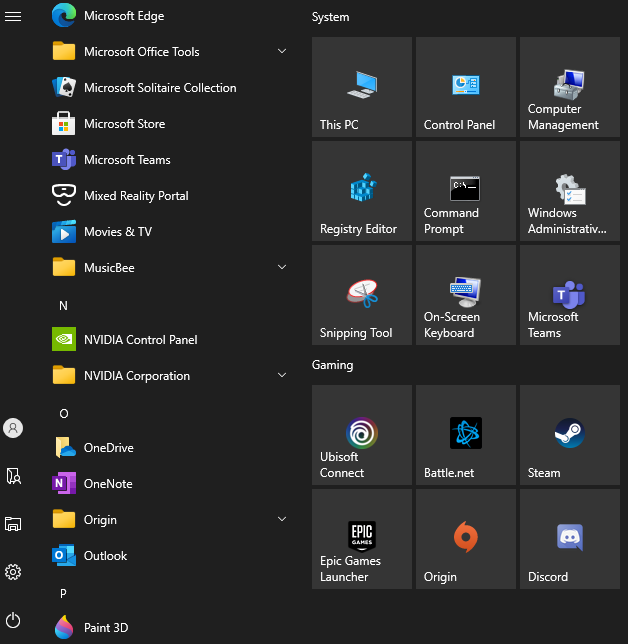628x644 pixels.
Task: Launch the Steam tile
Action: (570, 435)
